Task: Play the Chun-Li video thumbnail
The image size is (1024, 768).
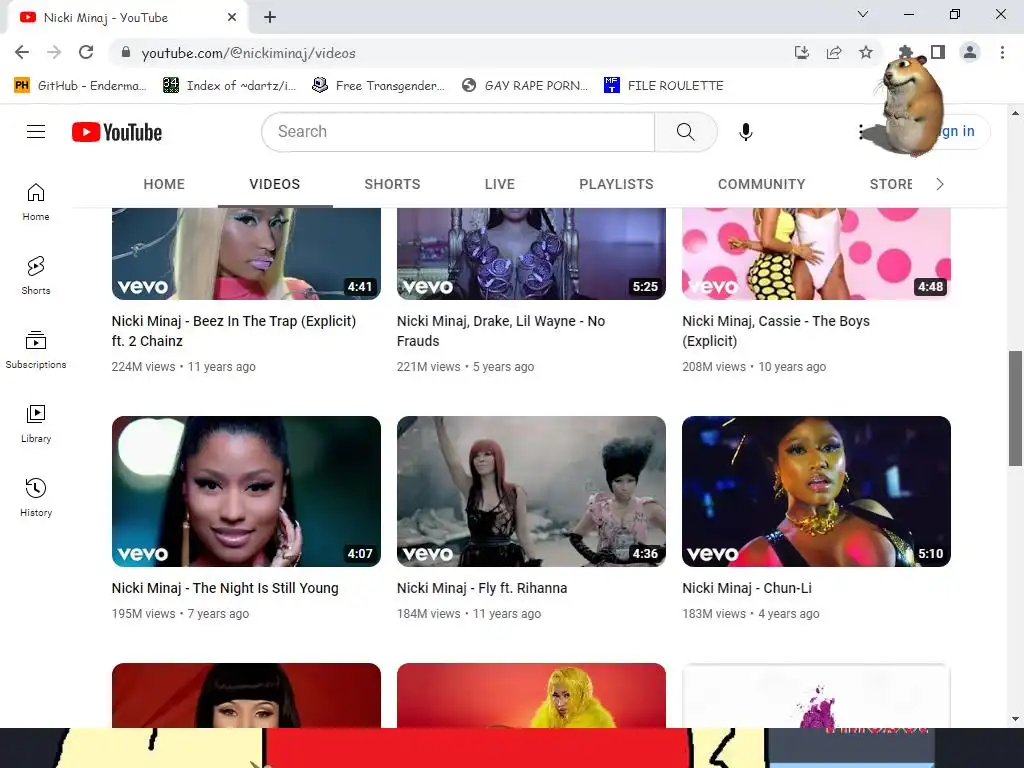Action: 816,491
